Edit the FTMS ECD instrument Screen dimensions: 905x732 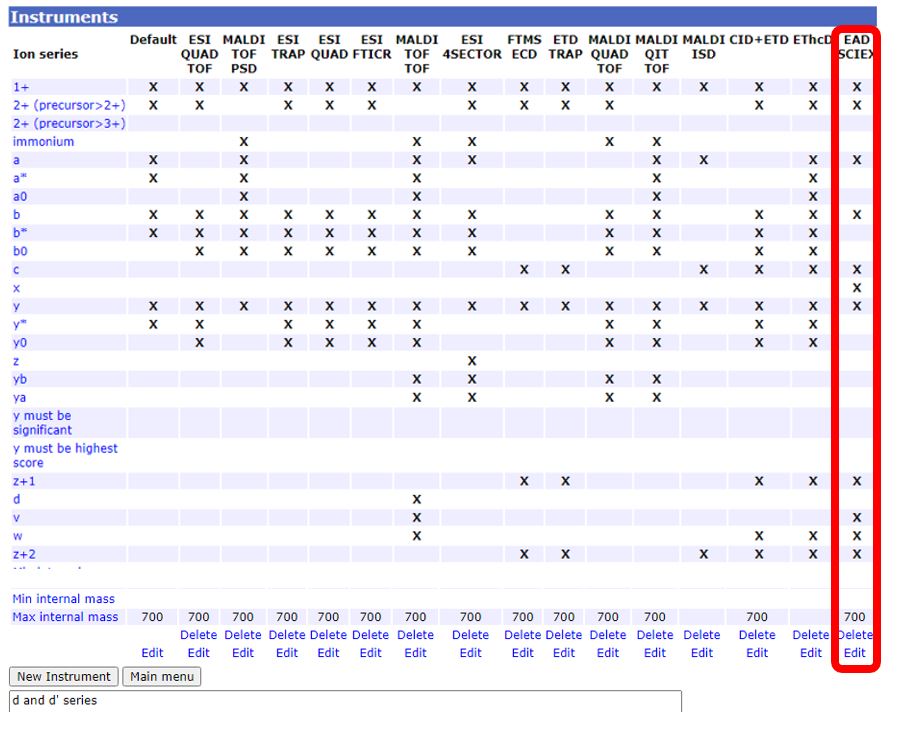pos(523,653)
